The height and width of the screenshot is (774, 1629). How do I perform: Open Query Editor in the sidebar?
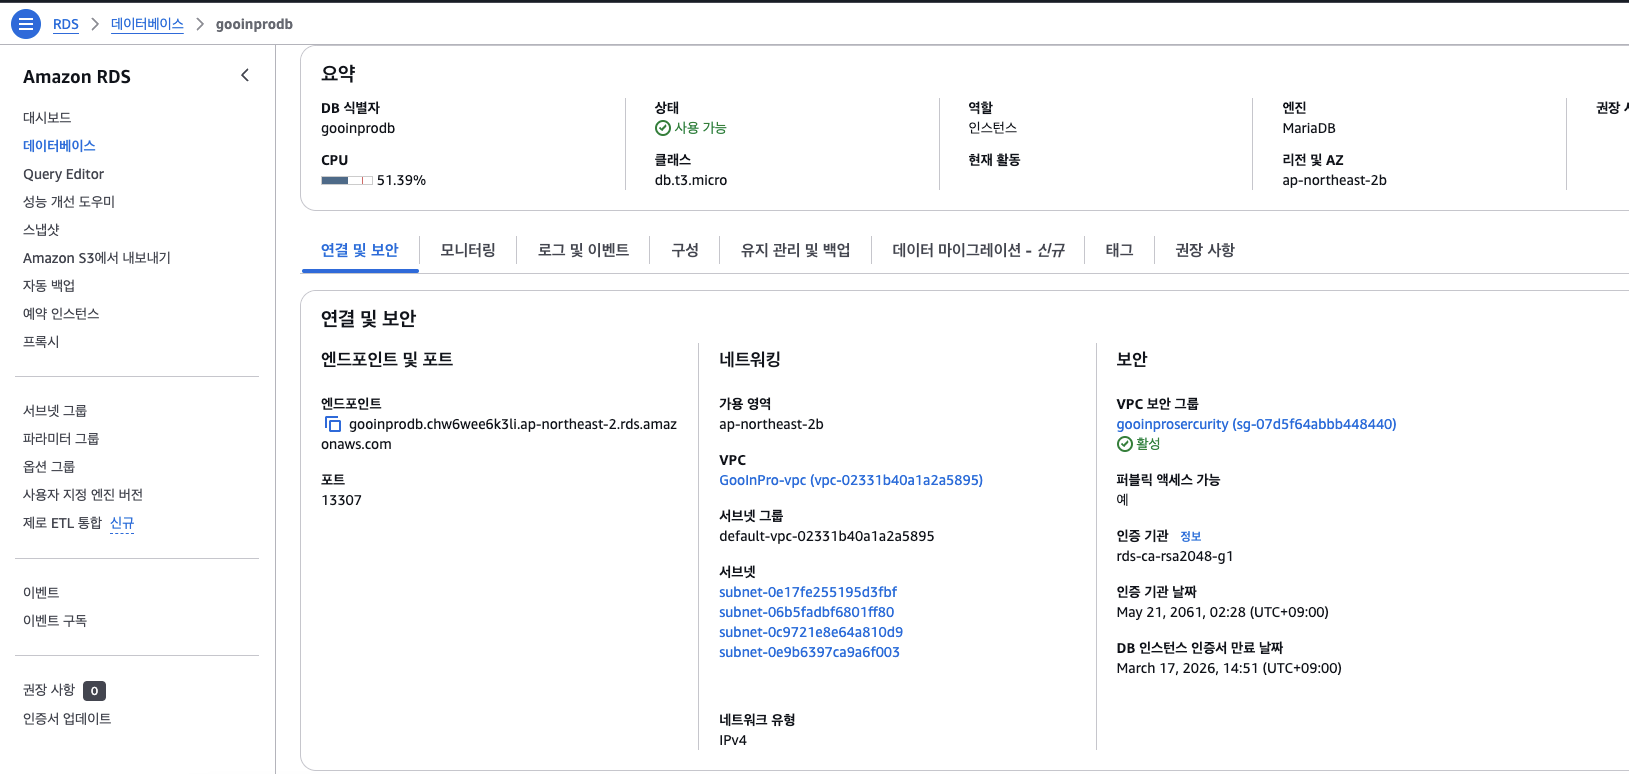point(63,174)
